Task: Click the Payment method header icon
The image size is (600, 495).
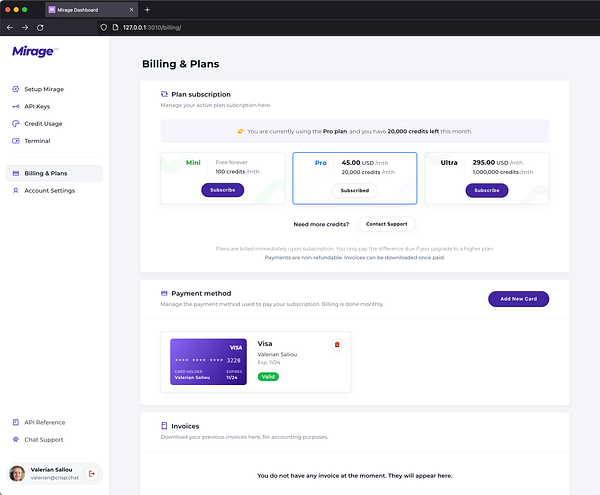Action: click(x=164, y=293)
